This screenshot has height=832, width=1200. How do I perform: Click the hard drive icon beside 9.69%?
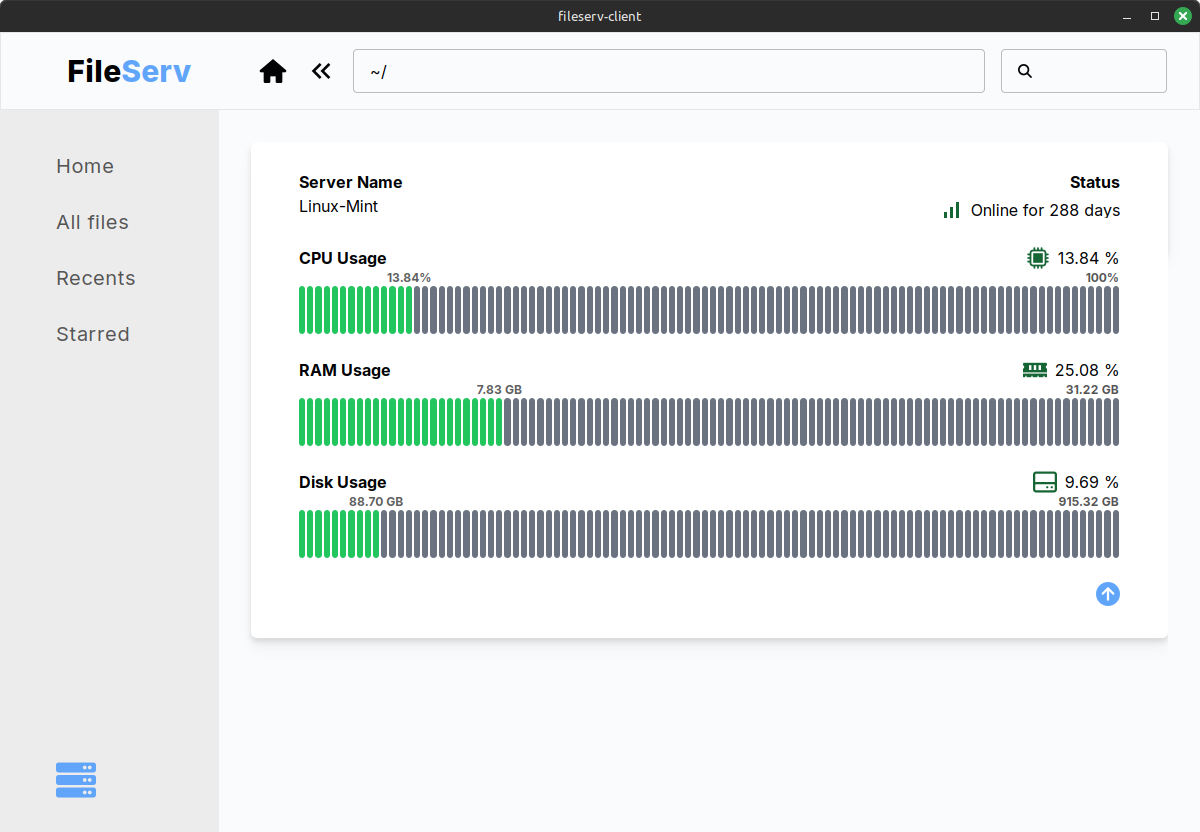coord(1038,481)
